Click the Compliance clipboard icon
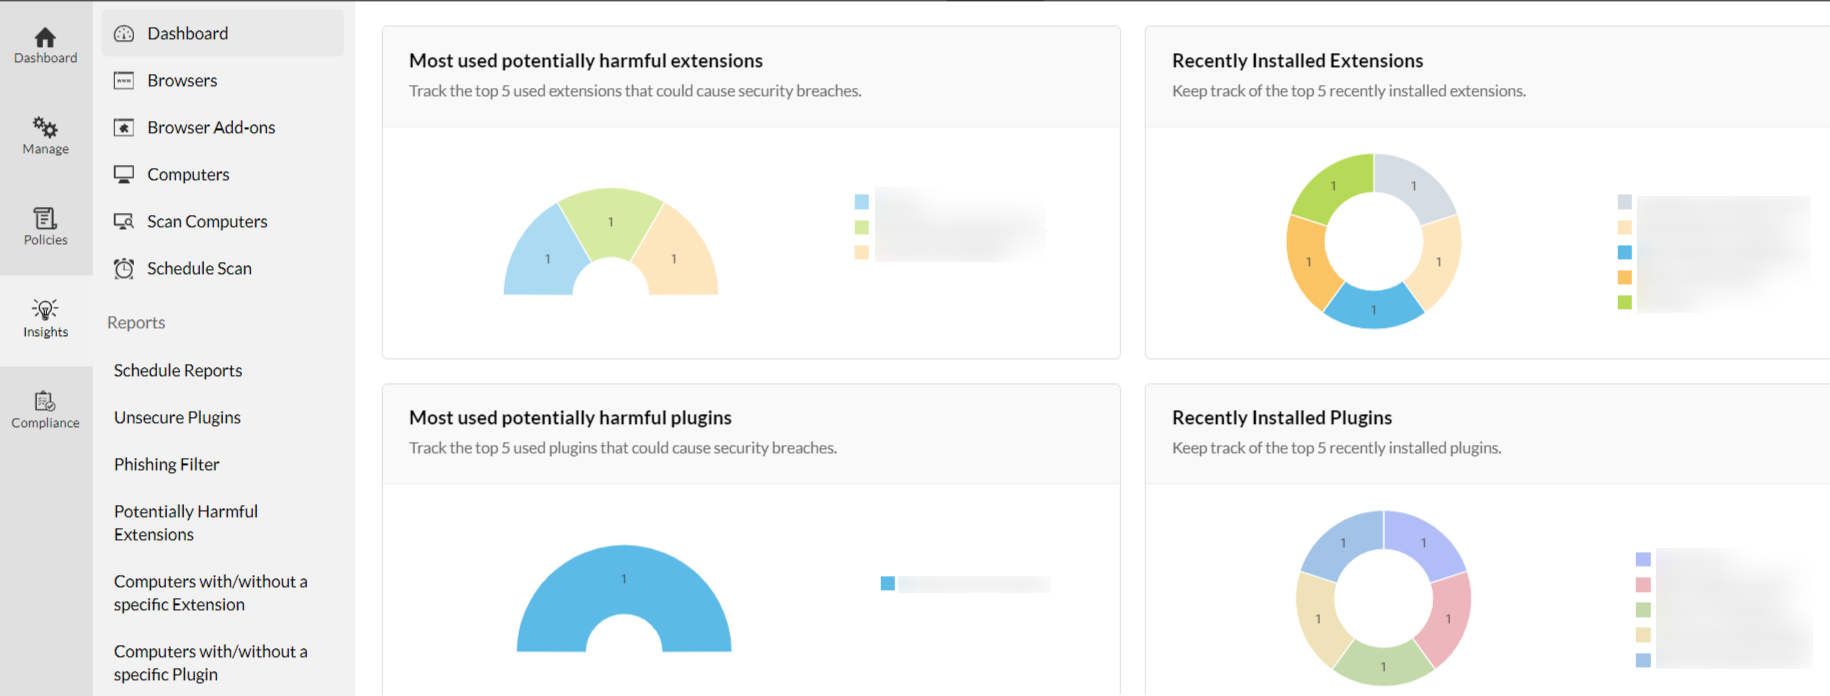 pyautogui.click(x=45, y=402)
